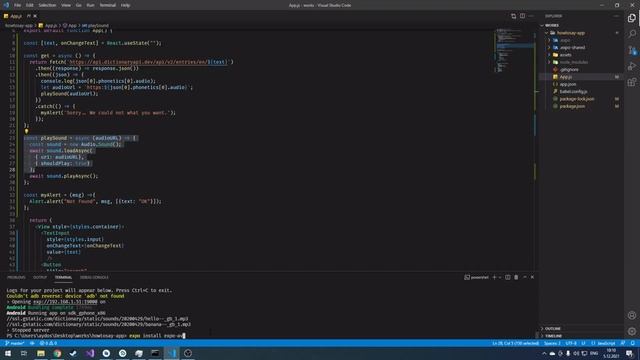Viewport: 640px width, 360px height.
Task: Click the exp:// link in the terminal output
Action: (x=65, y=302)
